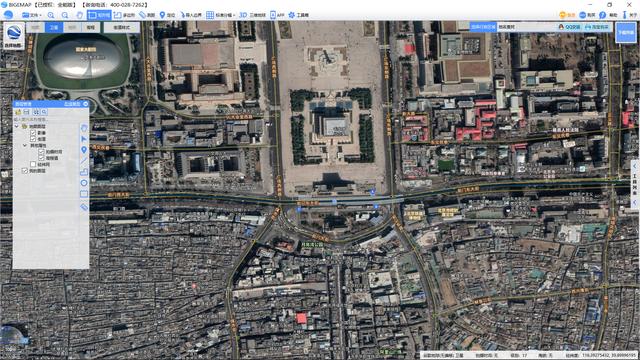Select the rectangle draw tool in side strip
640x360 pixels.
(x=84, y=194)
